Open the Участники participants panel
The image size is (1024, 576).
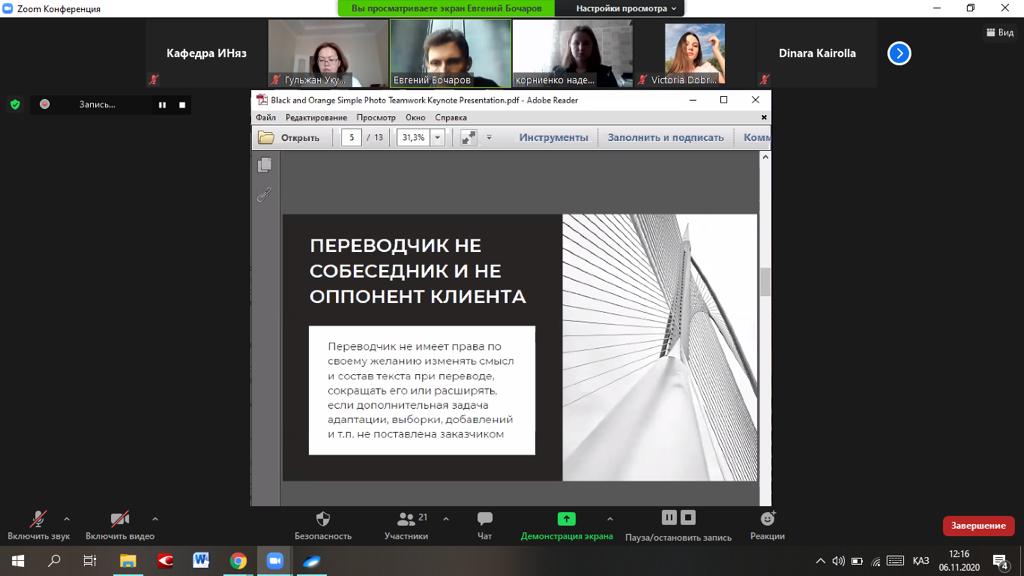pyautogui.click(x=406, y=519)
